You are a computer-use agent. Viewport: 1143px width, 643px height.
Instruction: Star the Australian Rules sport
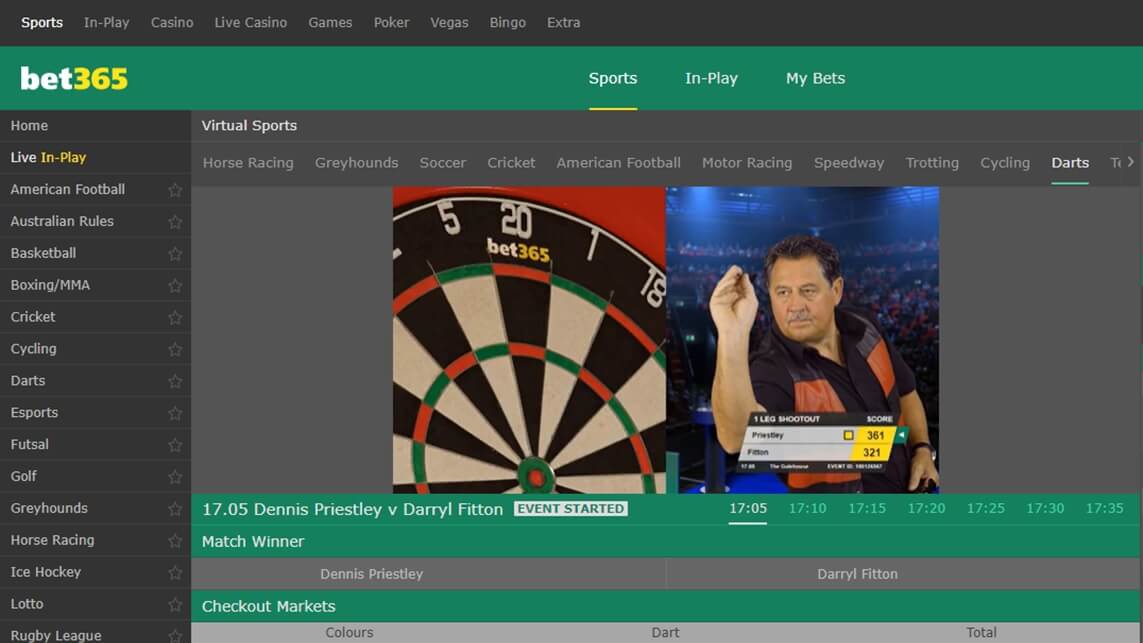click(x=175, y=222)
